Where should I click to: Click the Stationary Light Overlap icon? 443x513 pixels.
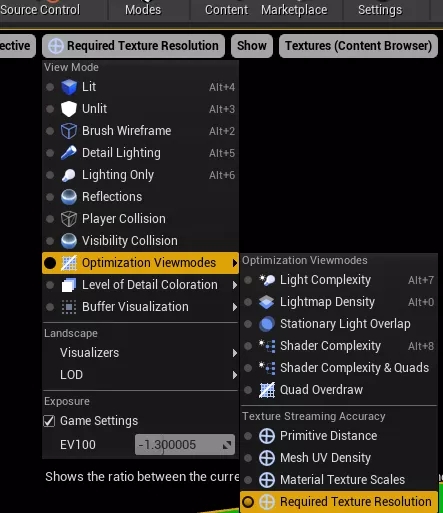coord(267,324)
